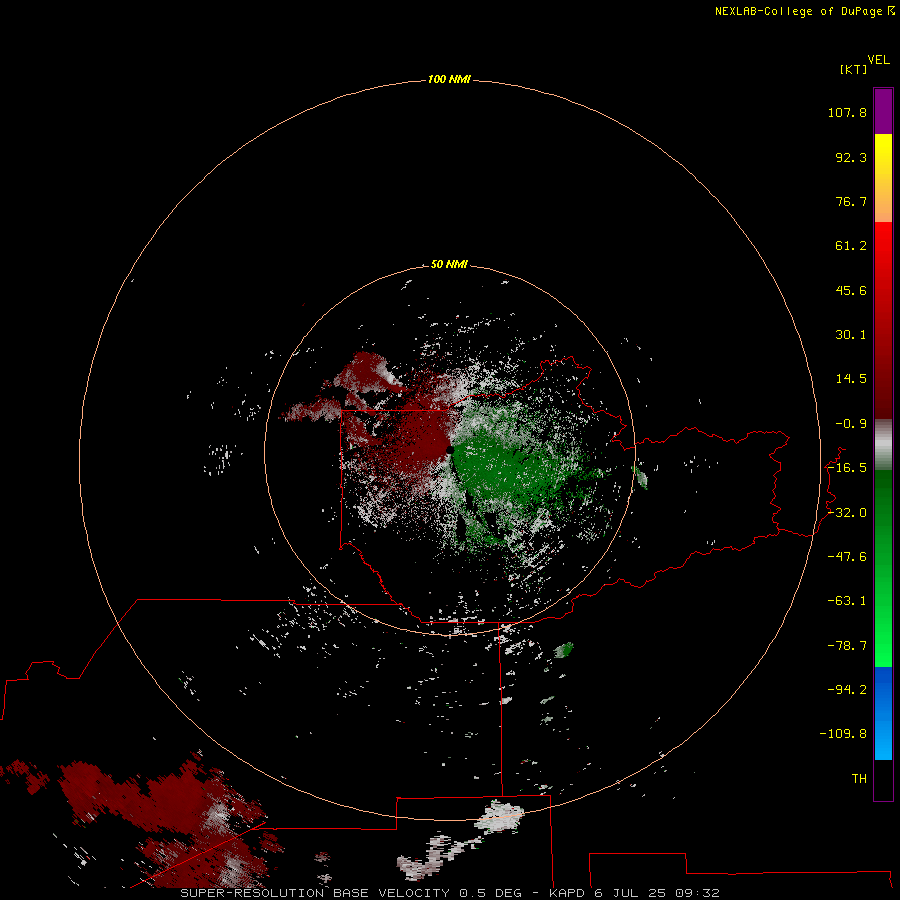Click the 45.6 velocity scale value
Screen dimensions: 900x900
click(851, 290)
